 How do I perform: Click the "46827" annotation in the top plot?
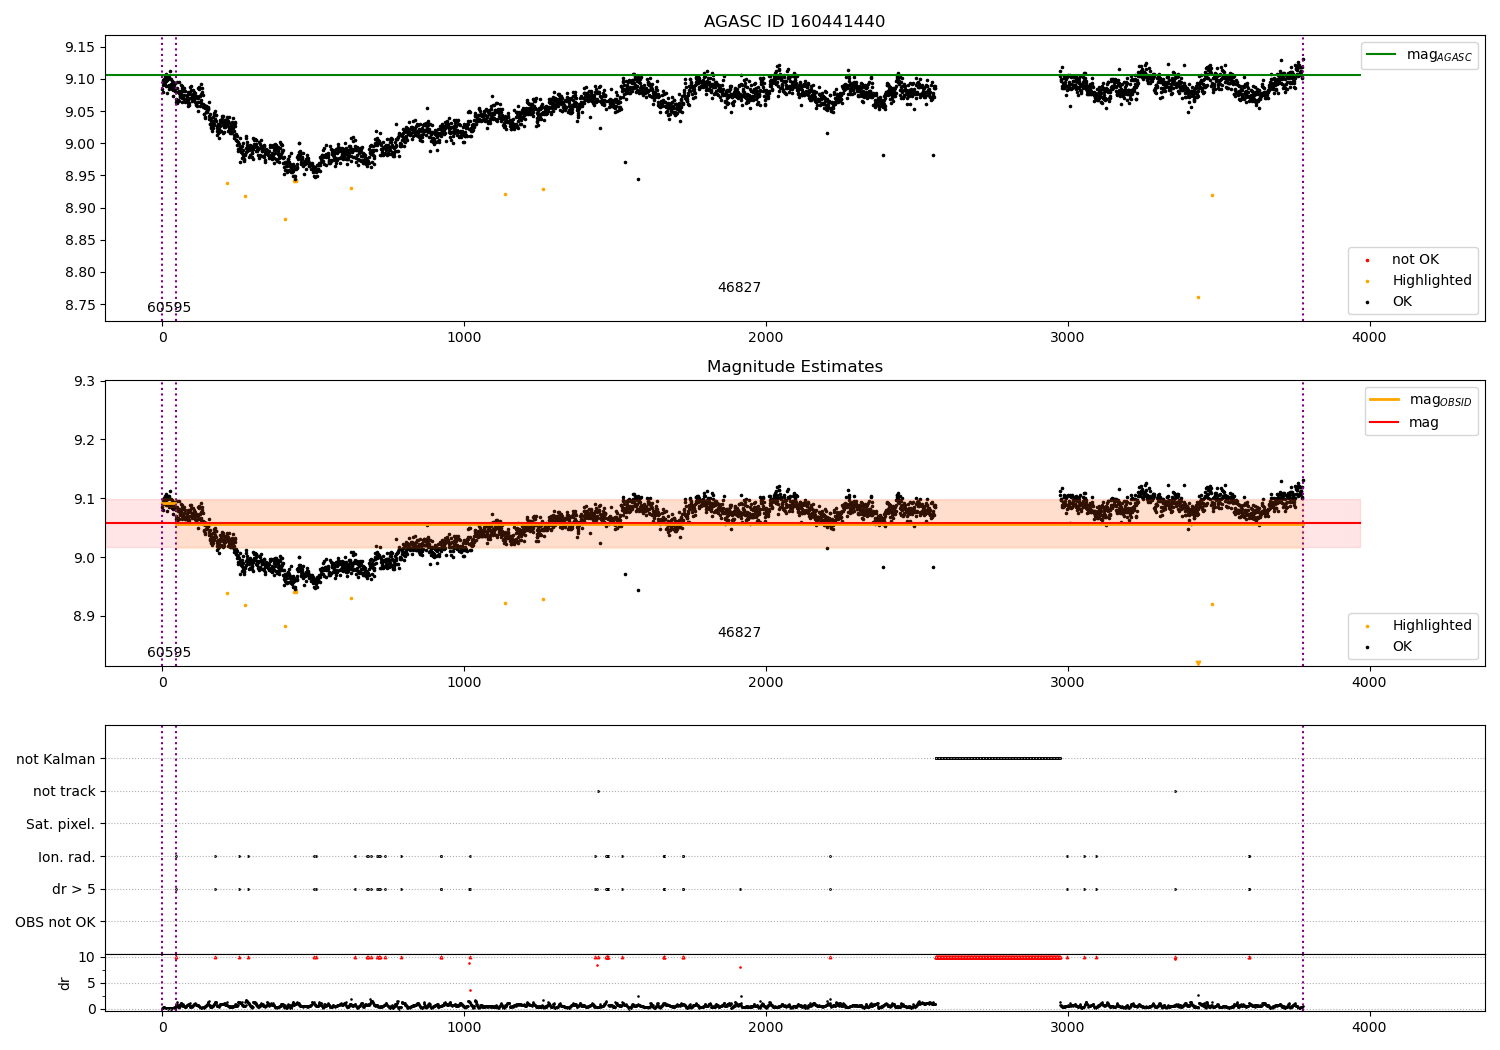point(739,288)
